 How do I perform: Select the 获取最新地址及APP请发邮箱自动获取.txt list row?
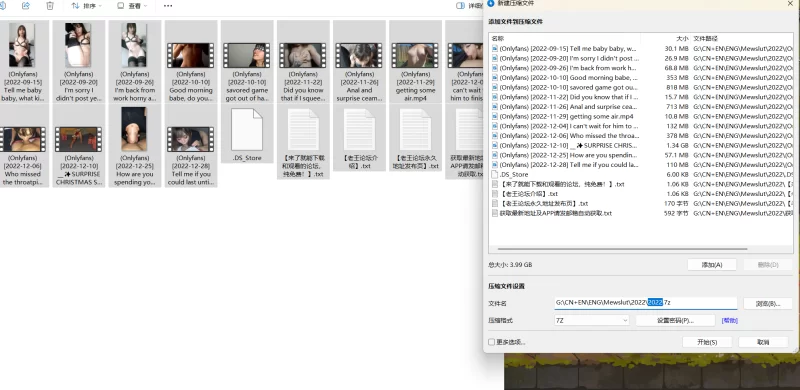tap(642, 213)
